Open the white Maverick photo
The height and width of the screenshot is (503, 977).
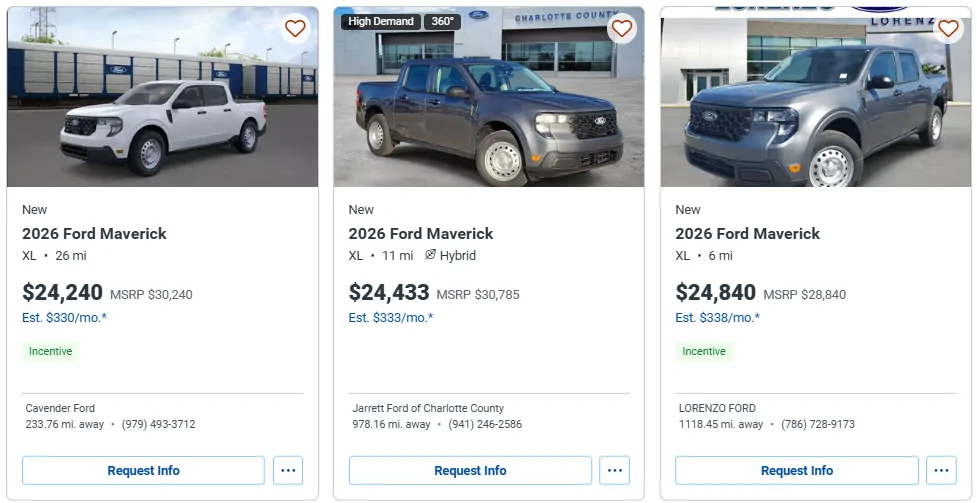point(162,110)
